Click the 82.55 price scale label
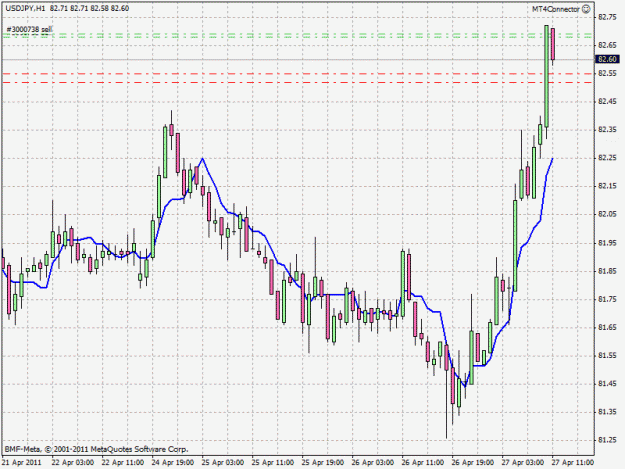The image size is (625, 469). coord(607,73)
